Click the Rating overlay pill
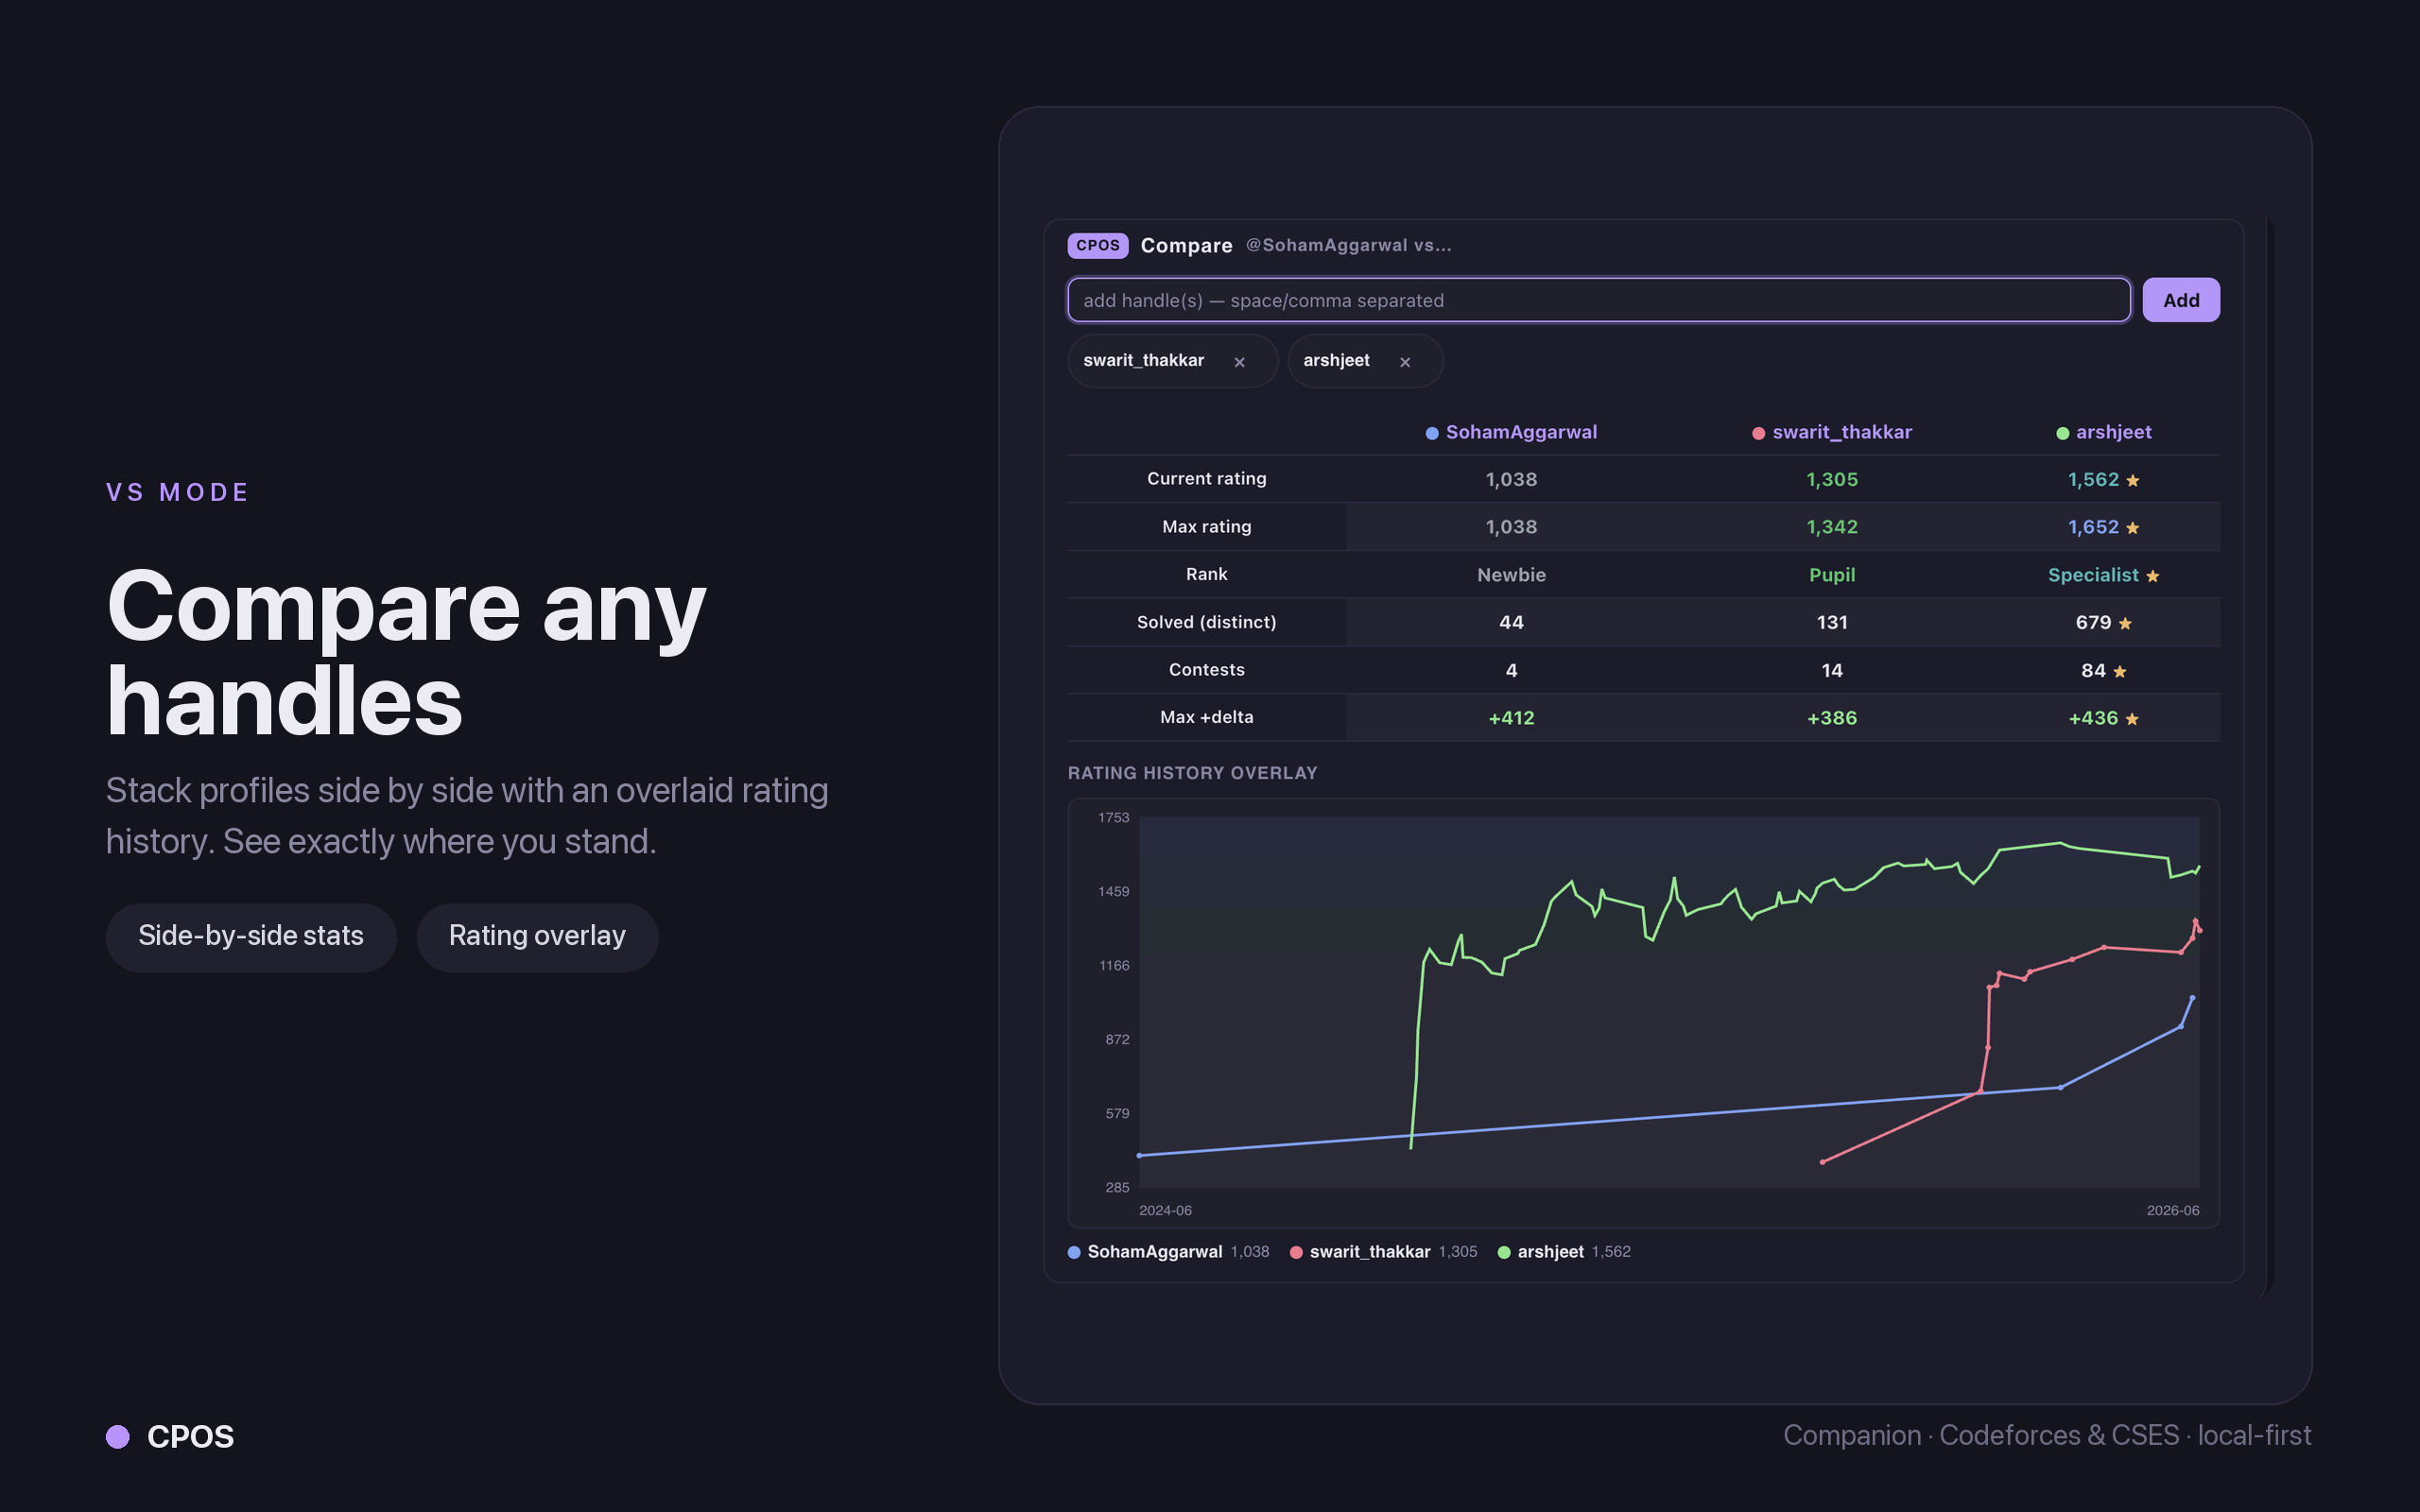This screenshot has width=2420, height=1512. point(537,937)
